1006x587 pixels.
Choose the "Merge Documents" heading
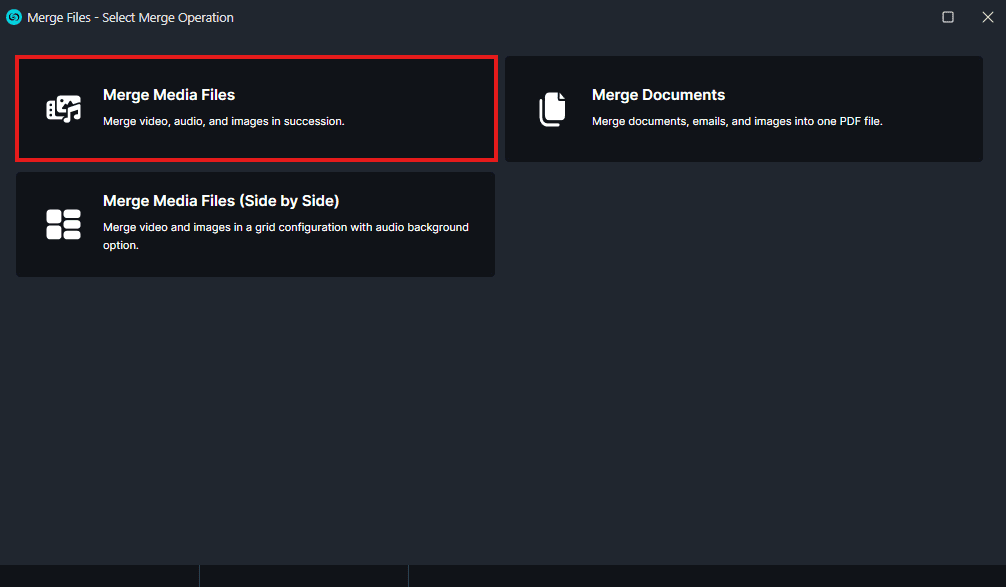pyautogui.click(x=658, y=95)
